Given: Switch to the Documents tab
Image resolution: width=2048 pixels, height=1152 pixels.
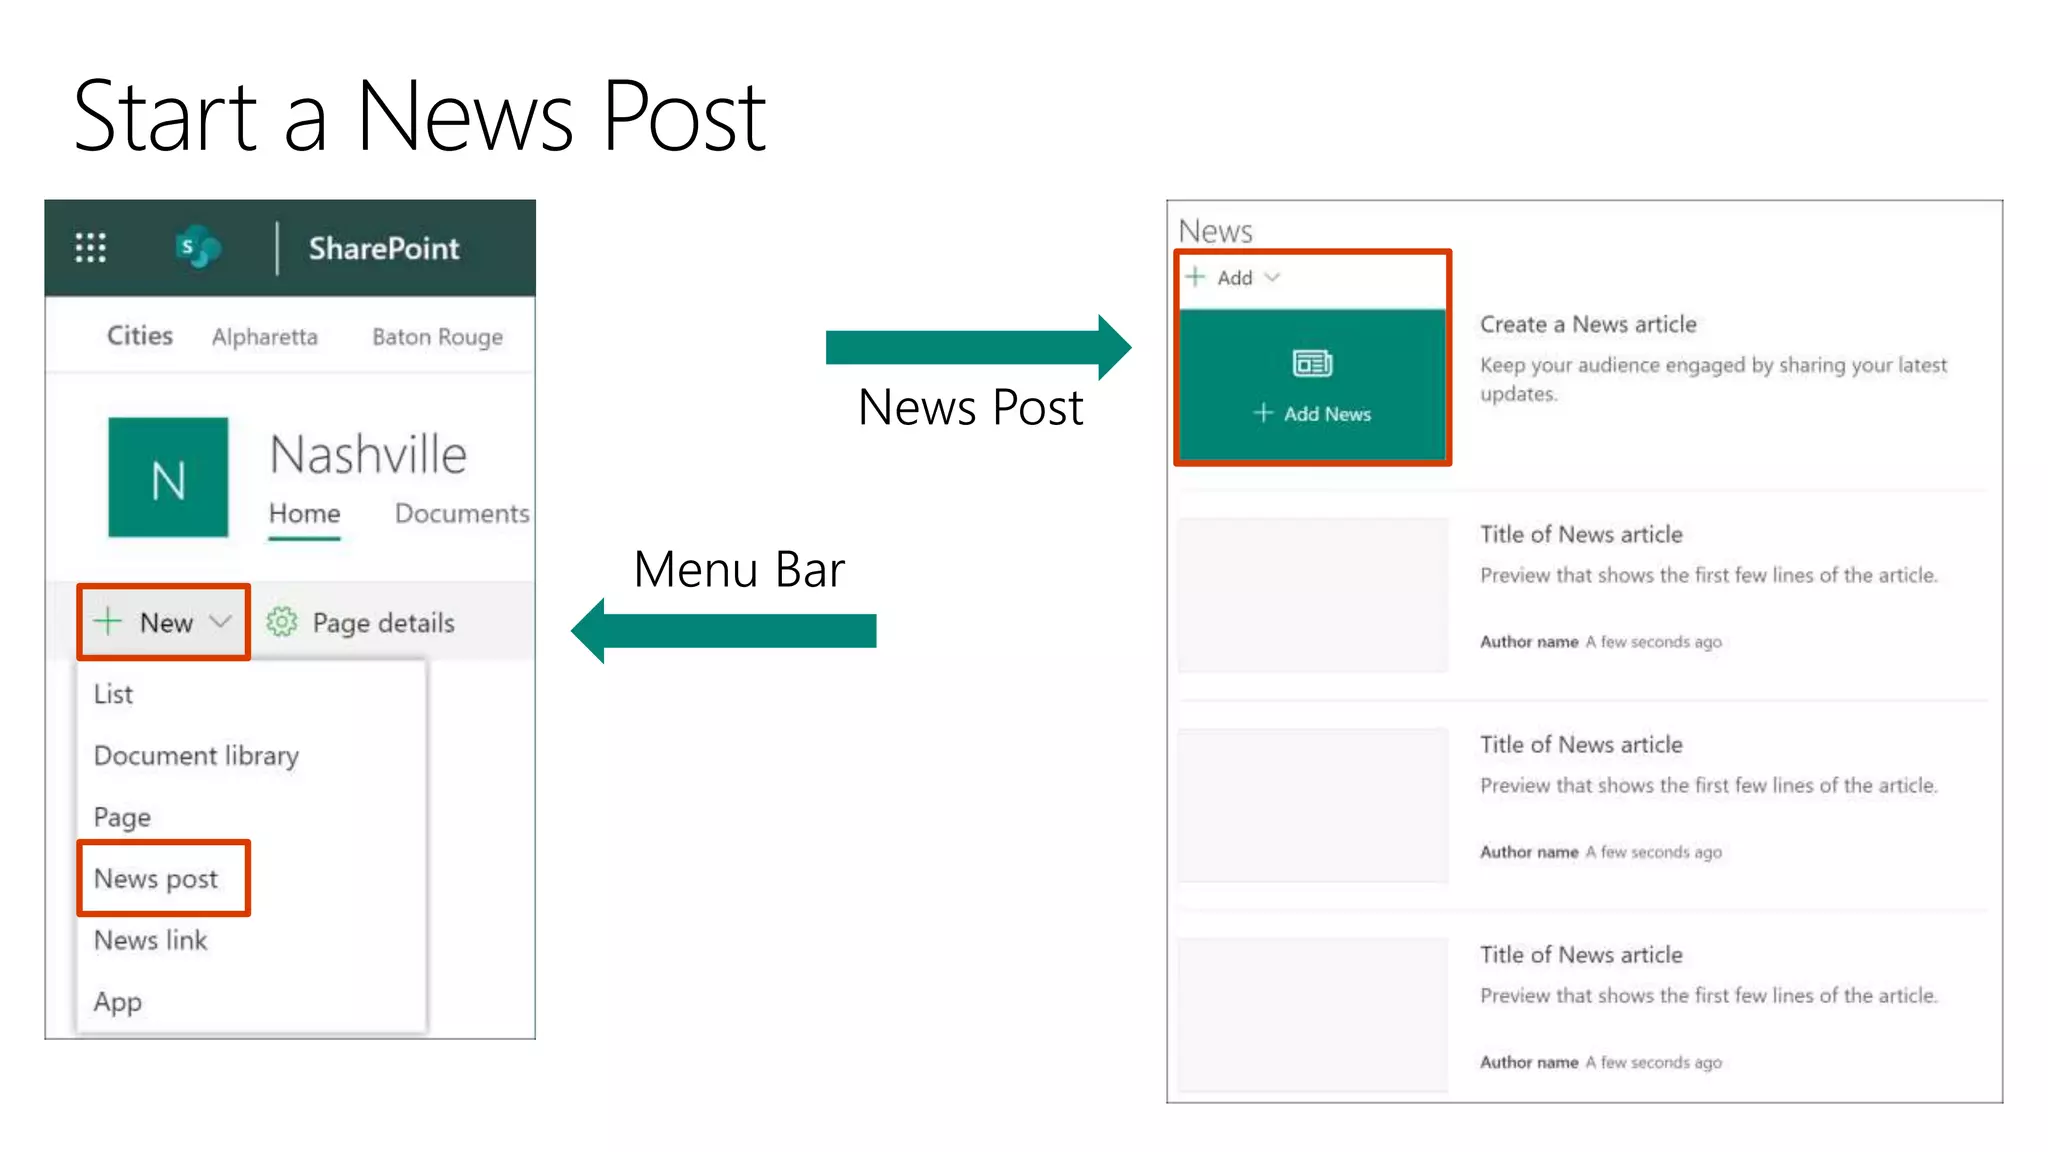Looking at the screenshot, I should 461,513.
